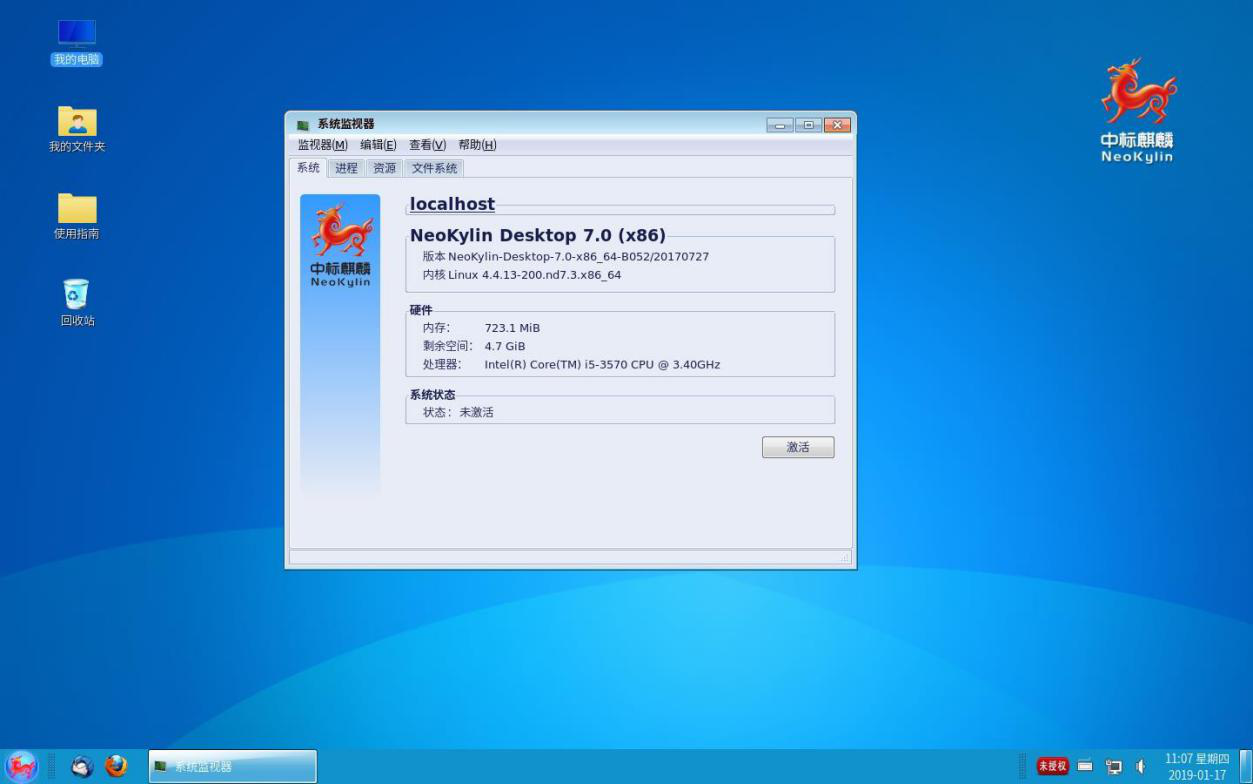Click the volume speaker tray icon

click(x=1140, y=767)
